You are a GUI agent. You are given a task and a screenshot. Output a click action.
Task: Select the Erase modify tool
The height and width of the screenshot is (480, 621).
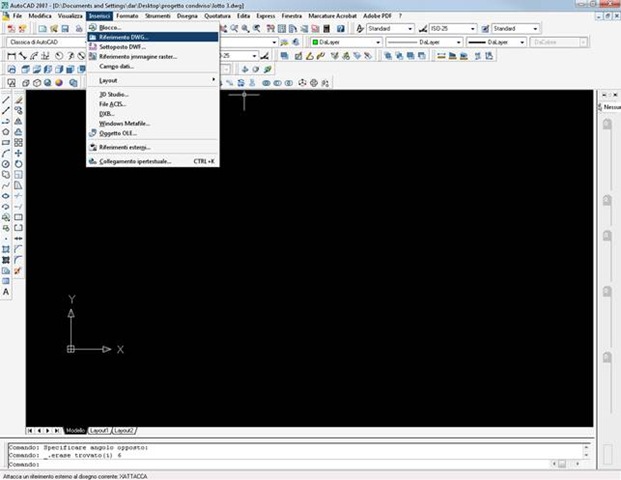(18, 100)
